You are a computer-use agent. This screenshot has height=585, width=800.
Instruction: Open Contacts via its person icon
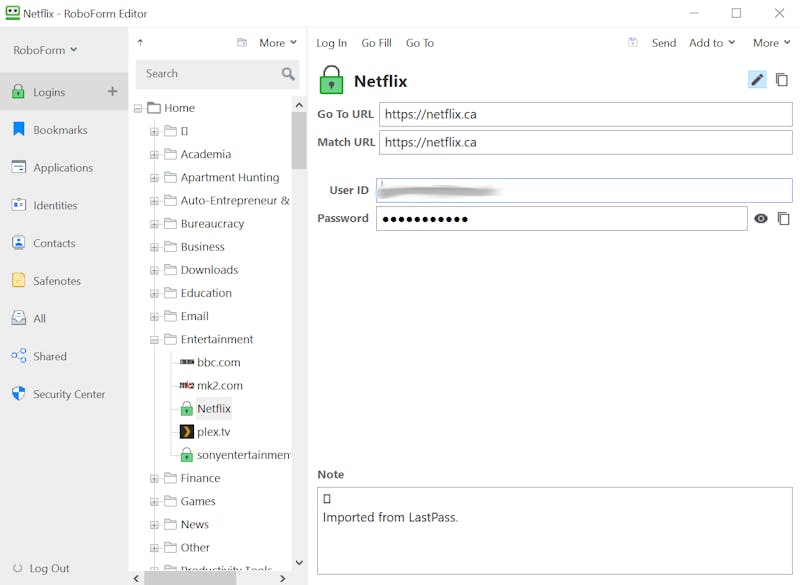point(18,242)
